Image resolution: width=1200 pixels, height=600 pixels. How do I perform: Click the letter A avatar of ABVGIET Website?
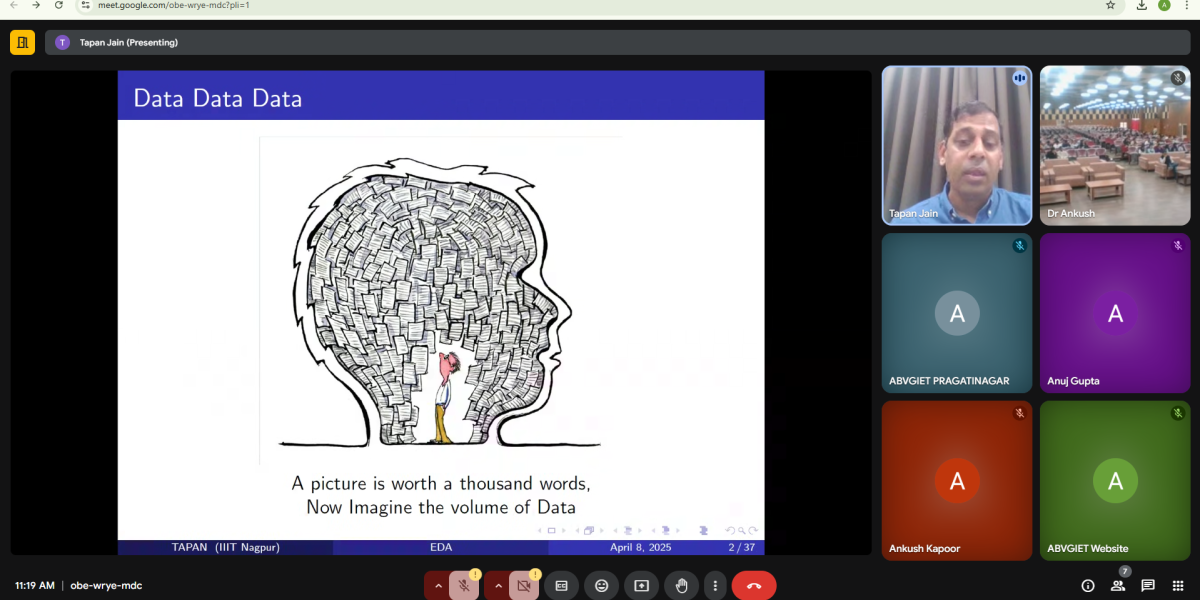[x=1115, y=481]
